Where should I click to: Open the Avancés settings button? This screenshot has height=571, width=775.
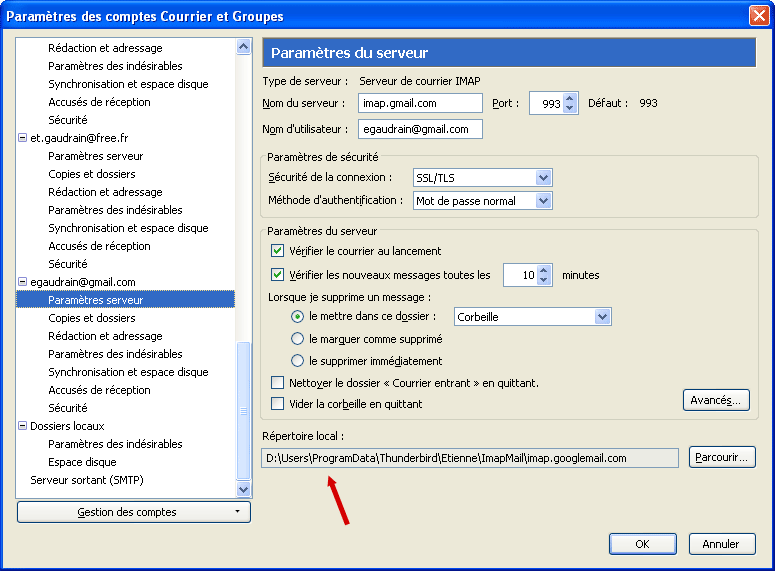click(x=715, y=401)
